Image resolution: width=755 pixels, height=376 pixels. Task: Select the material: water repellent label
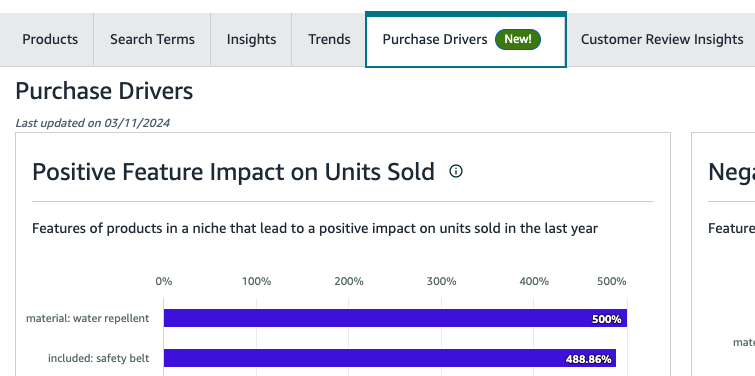click(x=88, y=318)
